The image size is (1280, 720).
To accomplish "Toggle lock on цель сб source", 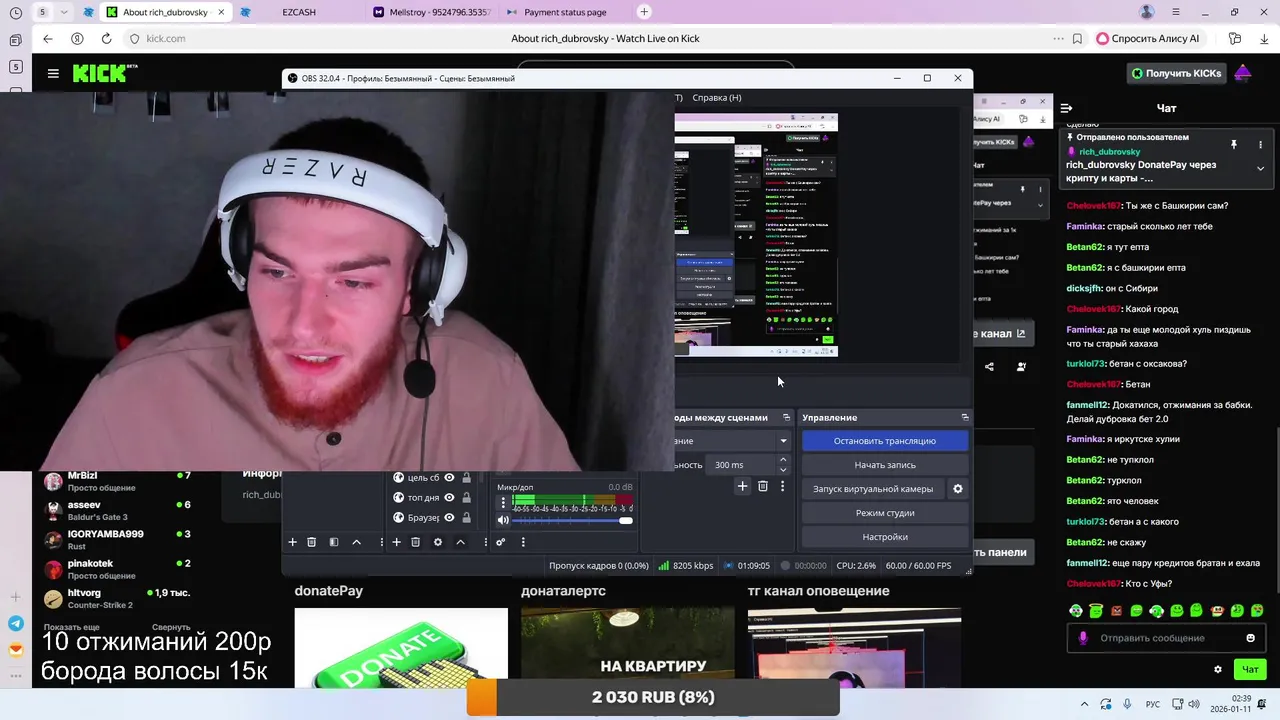I will tap(466, 478).
